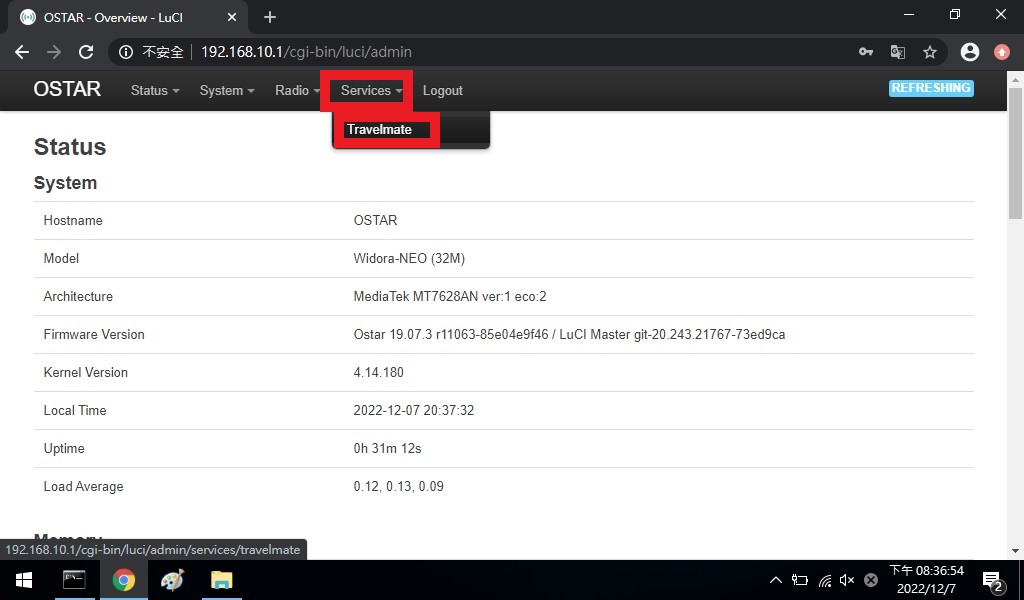Click the Widora-NEO (32M) model value
Viewport: 1024px width, 600px height.
click(409, 259)
